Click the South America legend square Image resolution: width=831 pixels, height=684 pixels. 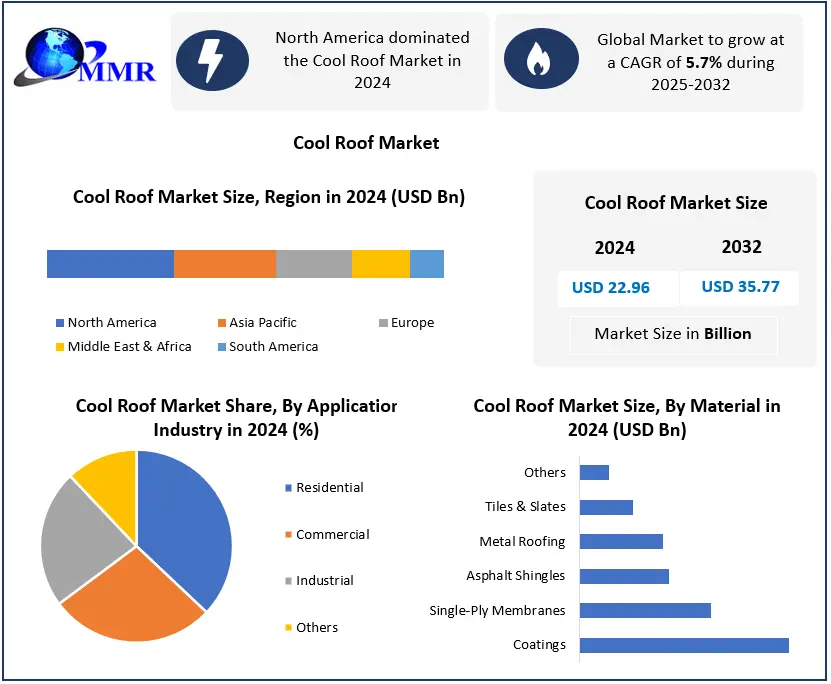[x=221, y=347]
